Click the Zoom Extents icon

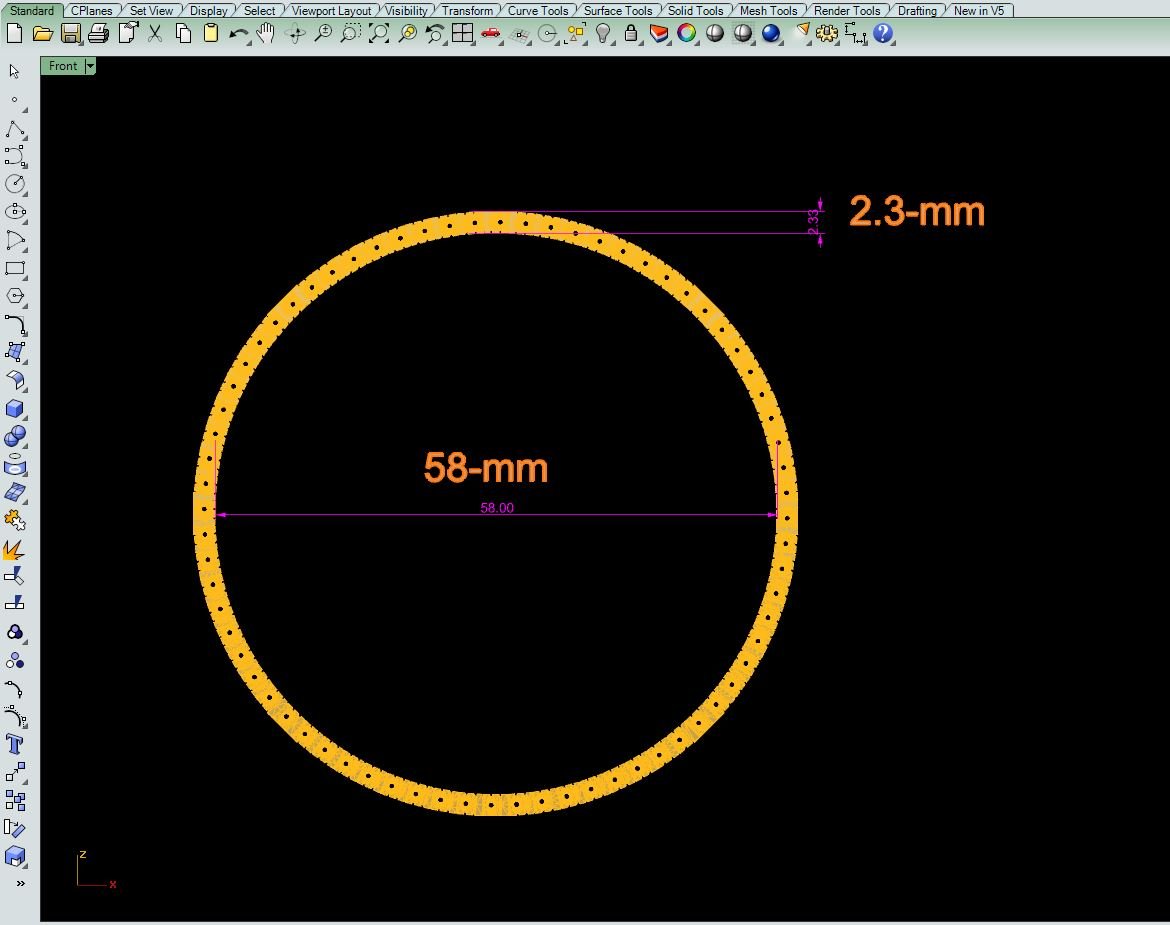[379, 33]
